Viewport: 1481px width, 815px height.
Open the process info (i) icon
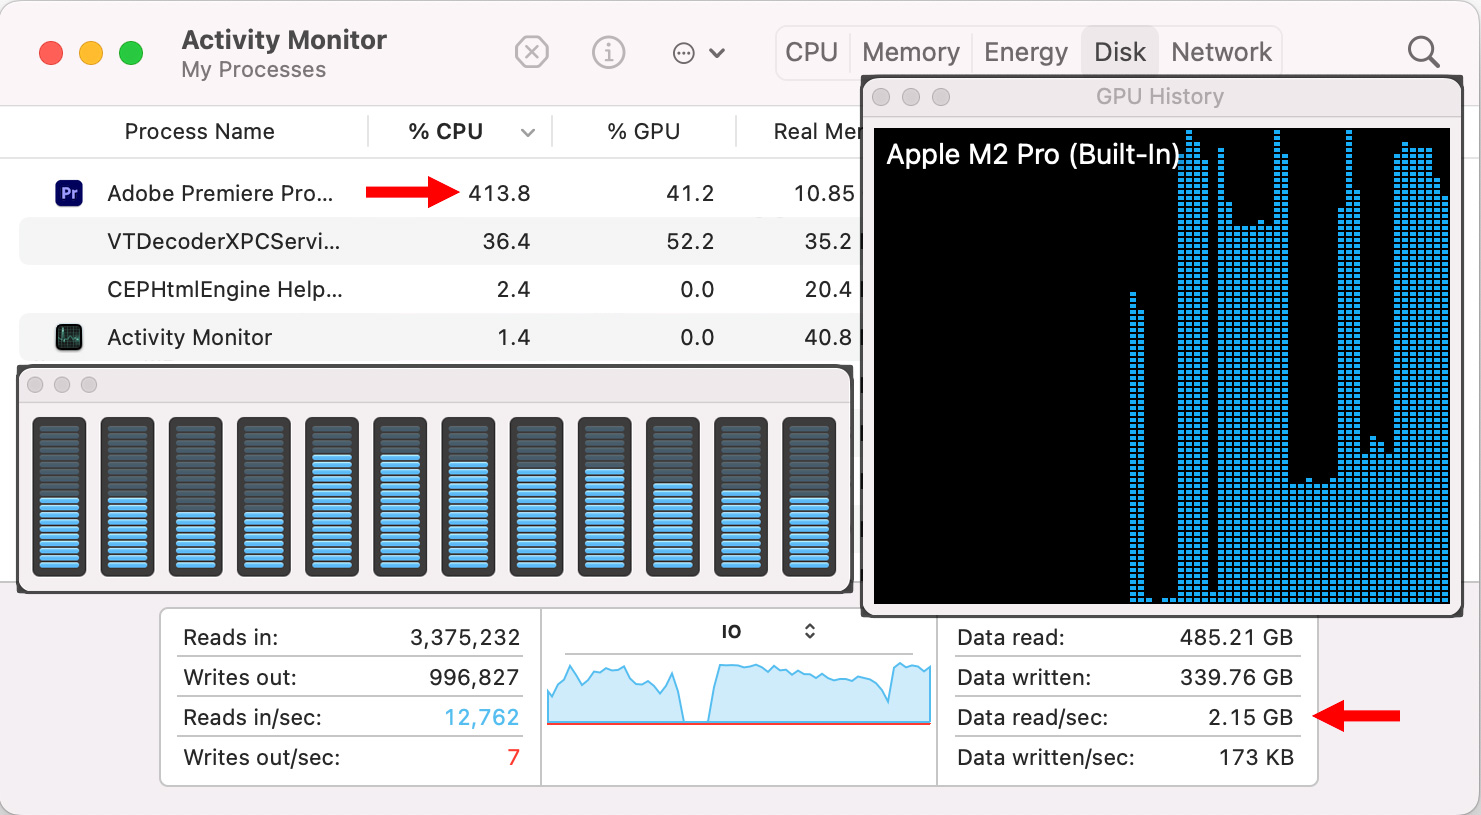(x=608, y=52)
